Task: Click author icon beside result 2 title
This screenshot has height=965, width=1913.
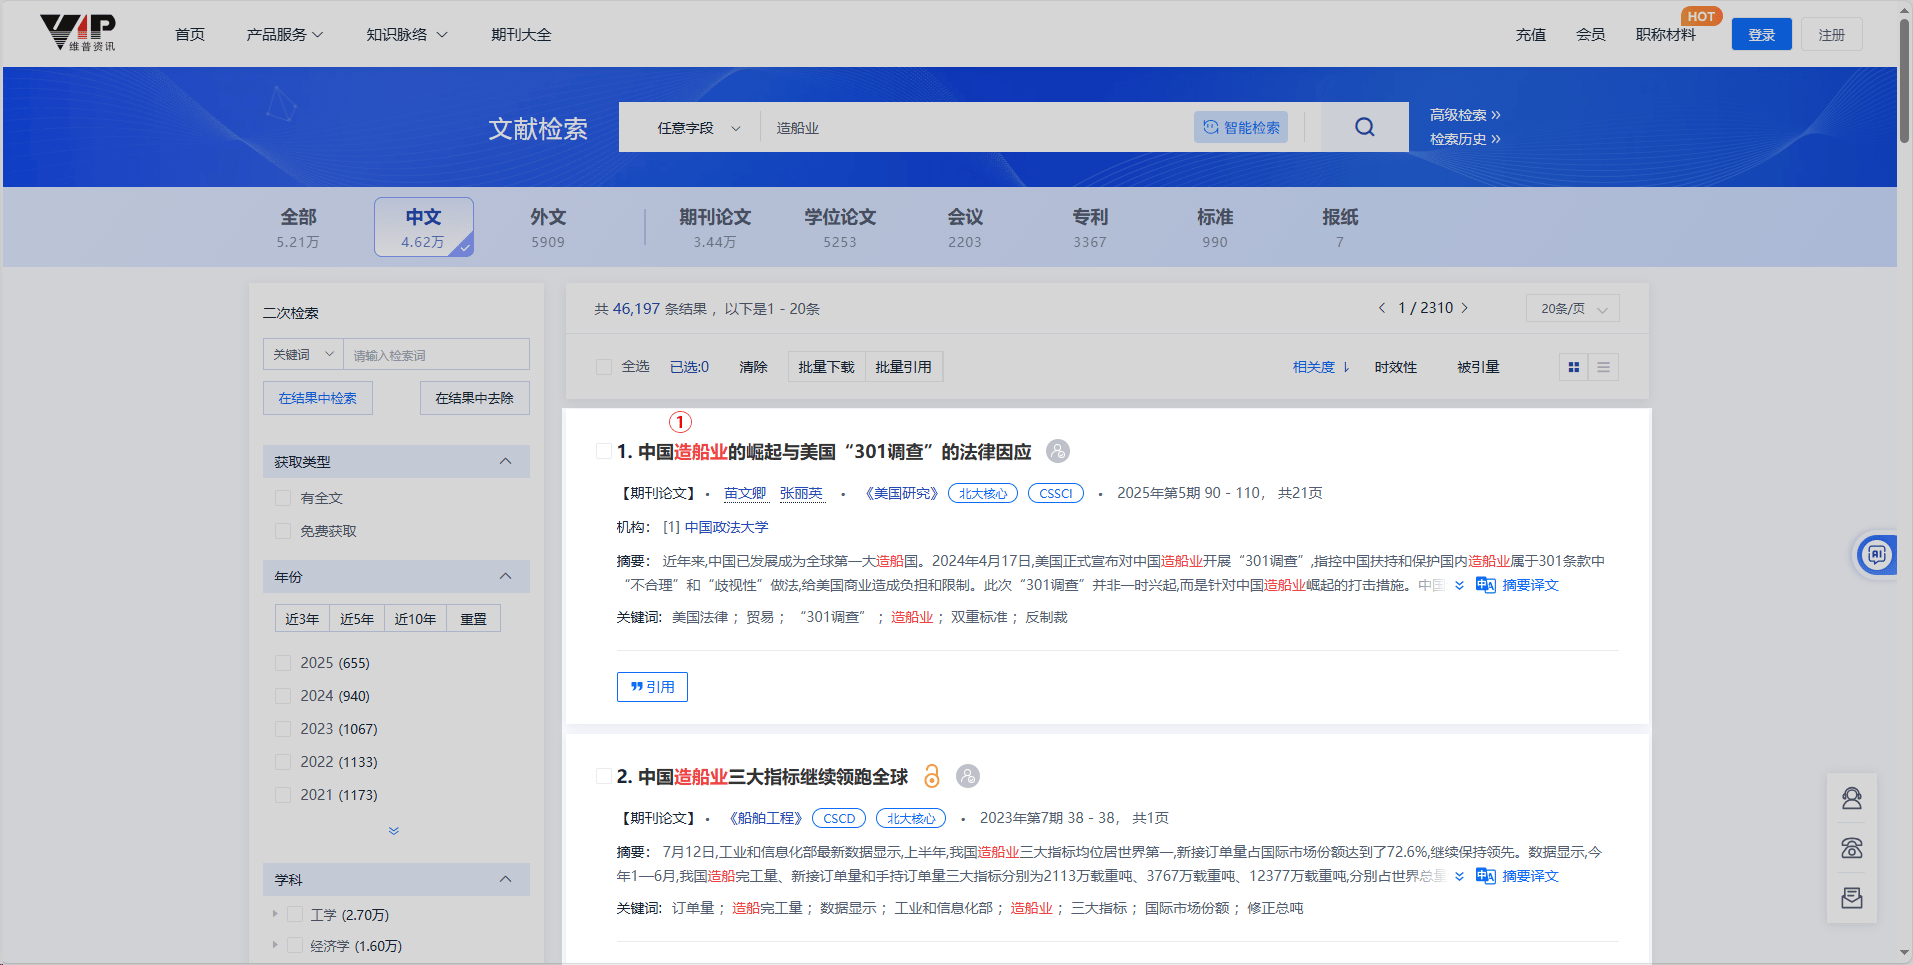Action: 968,776
